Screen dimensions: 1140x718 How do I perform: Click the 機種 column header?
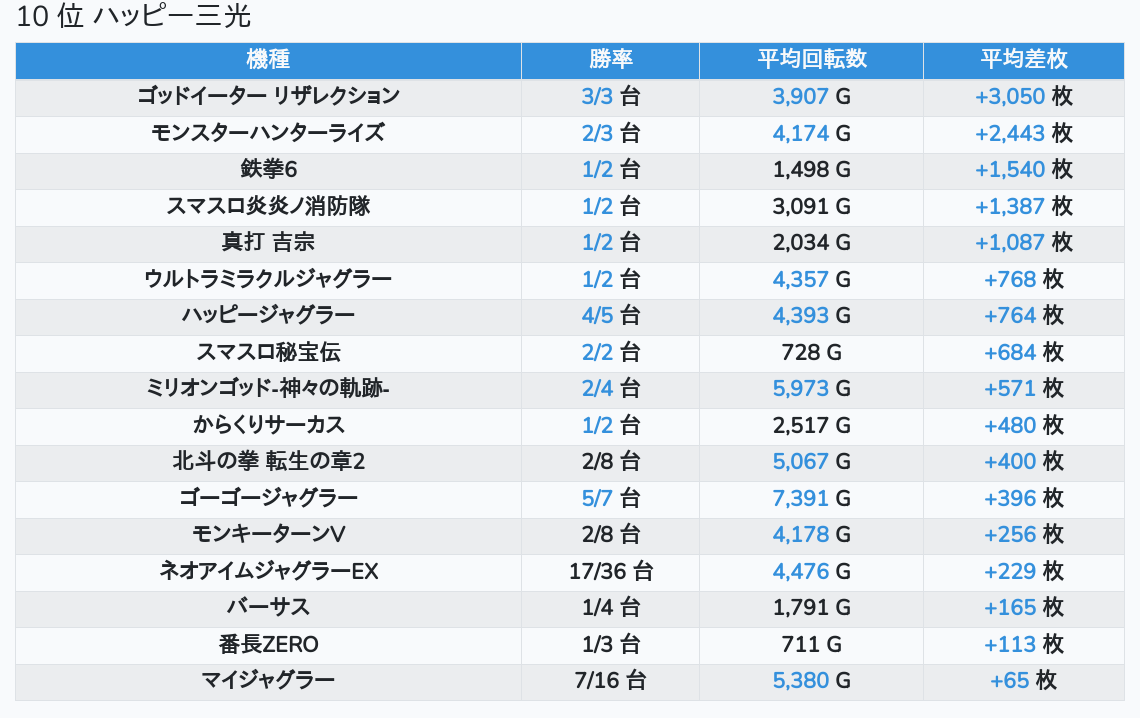[268, 60]
